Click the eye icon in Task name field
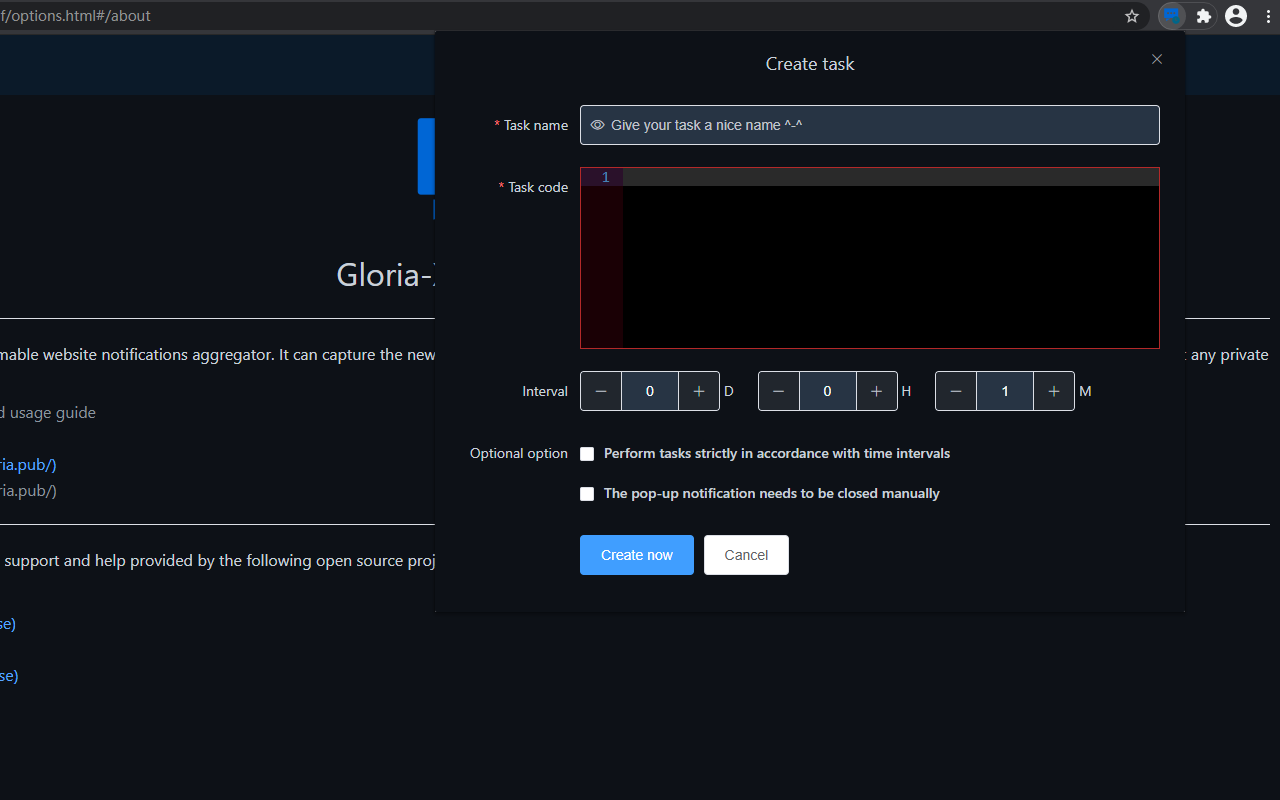The height and width of the screenshot is (800, 1280). (x=597, y=125)
